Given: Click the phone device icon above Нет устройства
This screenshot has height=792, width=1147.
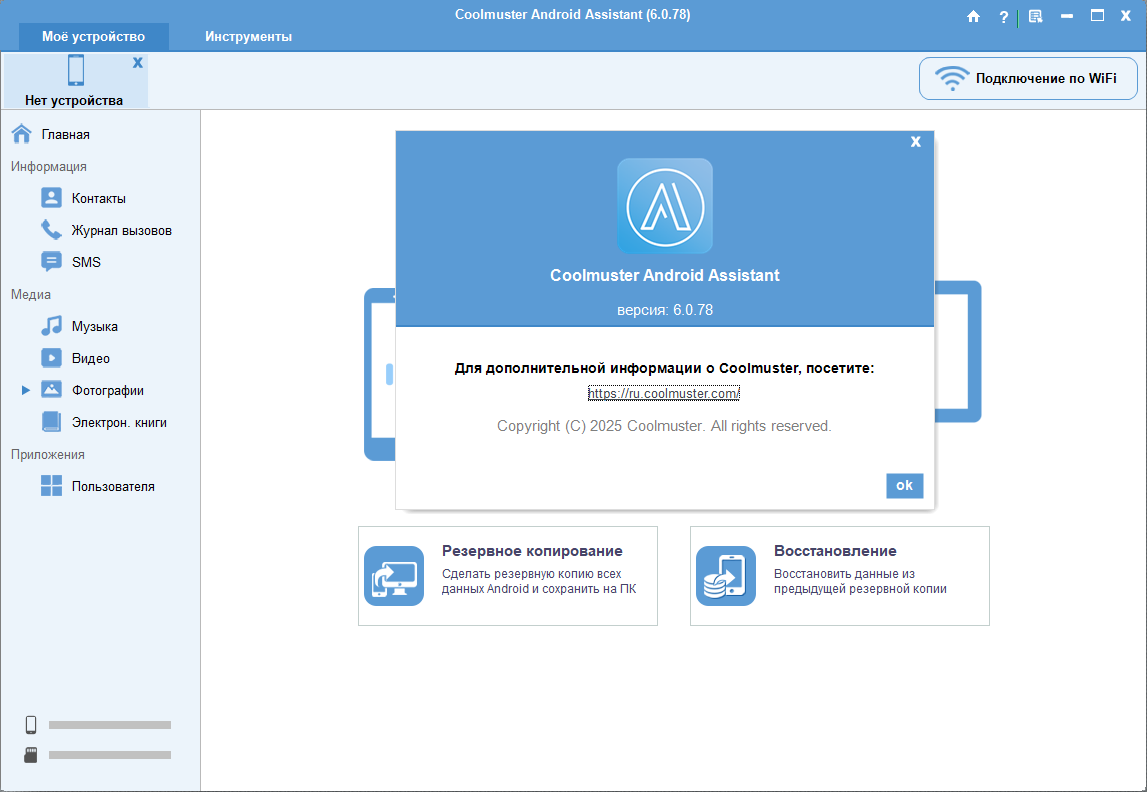Looking at the screenshot, I should (75, 70).
